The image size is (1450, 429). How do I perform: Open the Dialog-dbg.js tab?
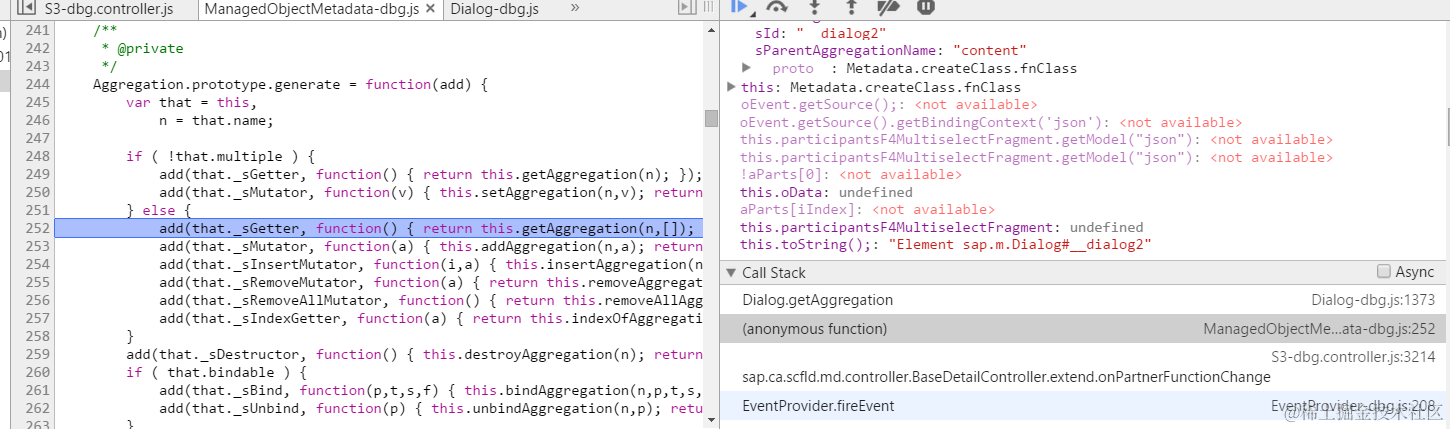494,9
